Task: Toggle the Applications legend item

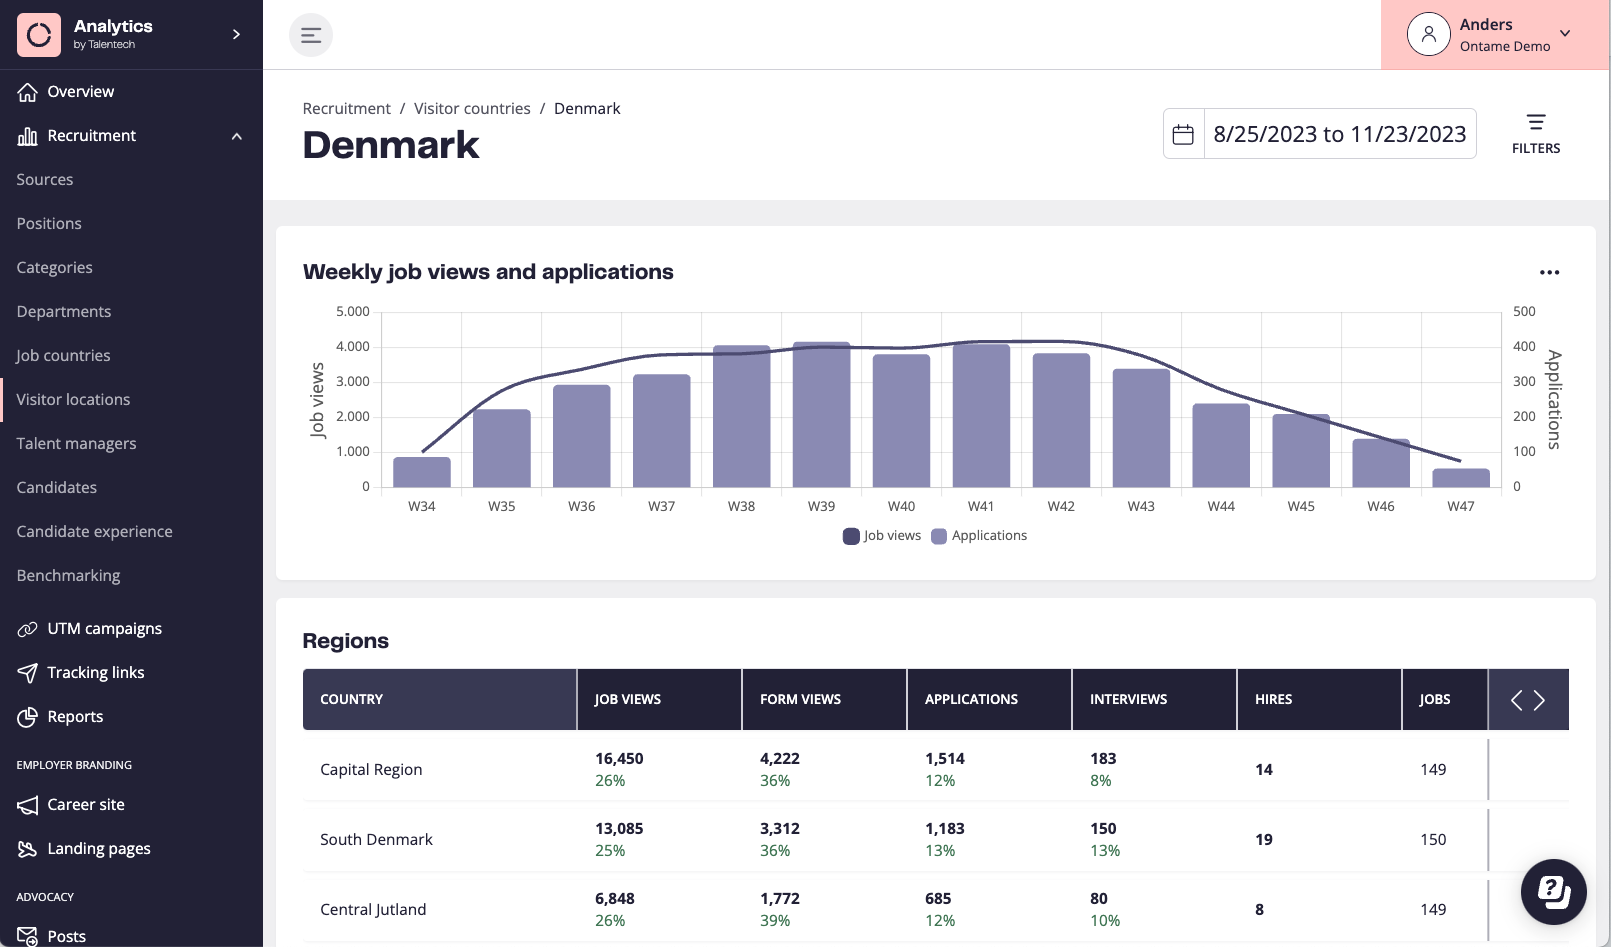Action: click(979, 536)
